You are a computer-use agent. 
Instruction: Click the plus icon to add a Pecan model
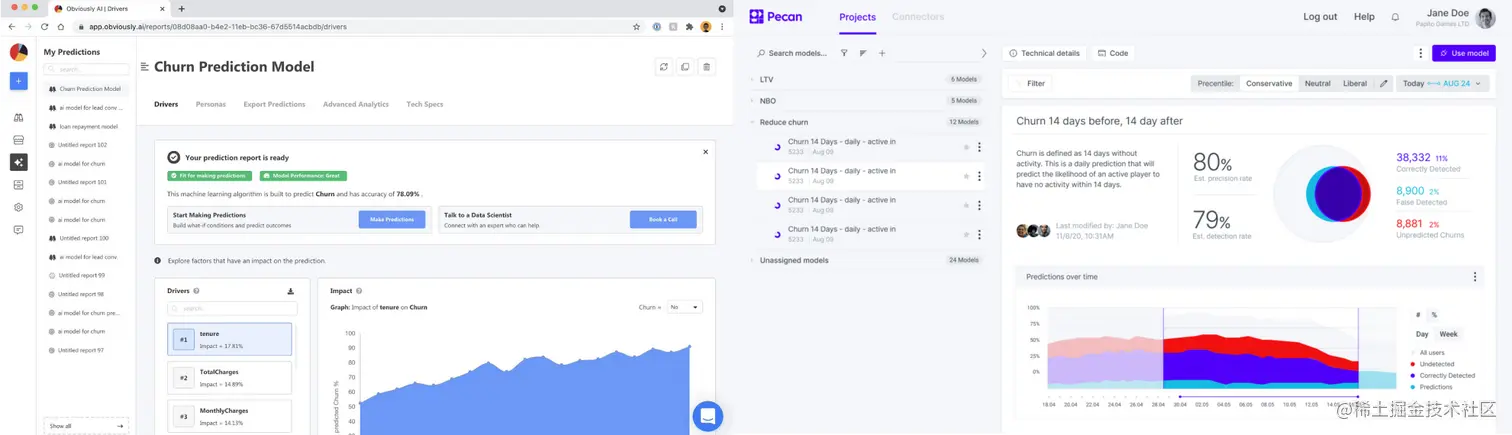tap(882, 53)
